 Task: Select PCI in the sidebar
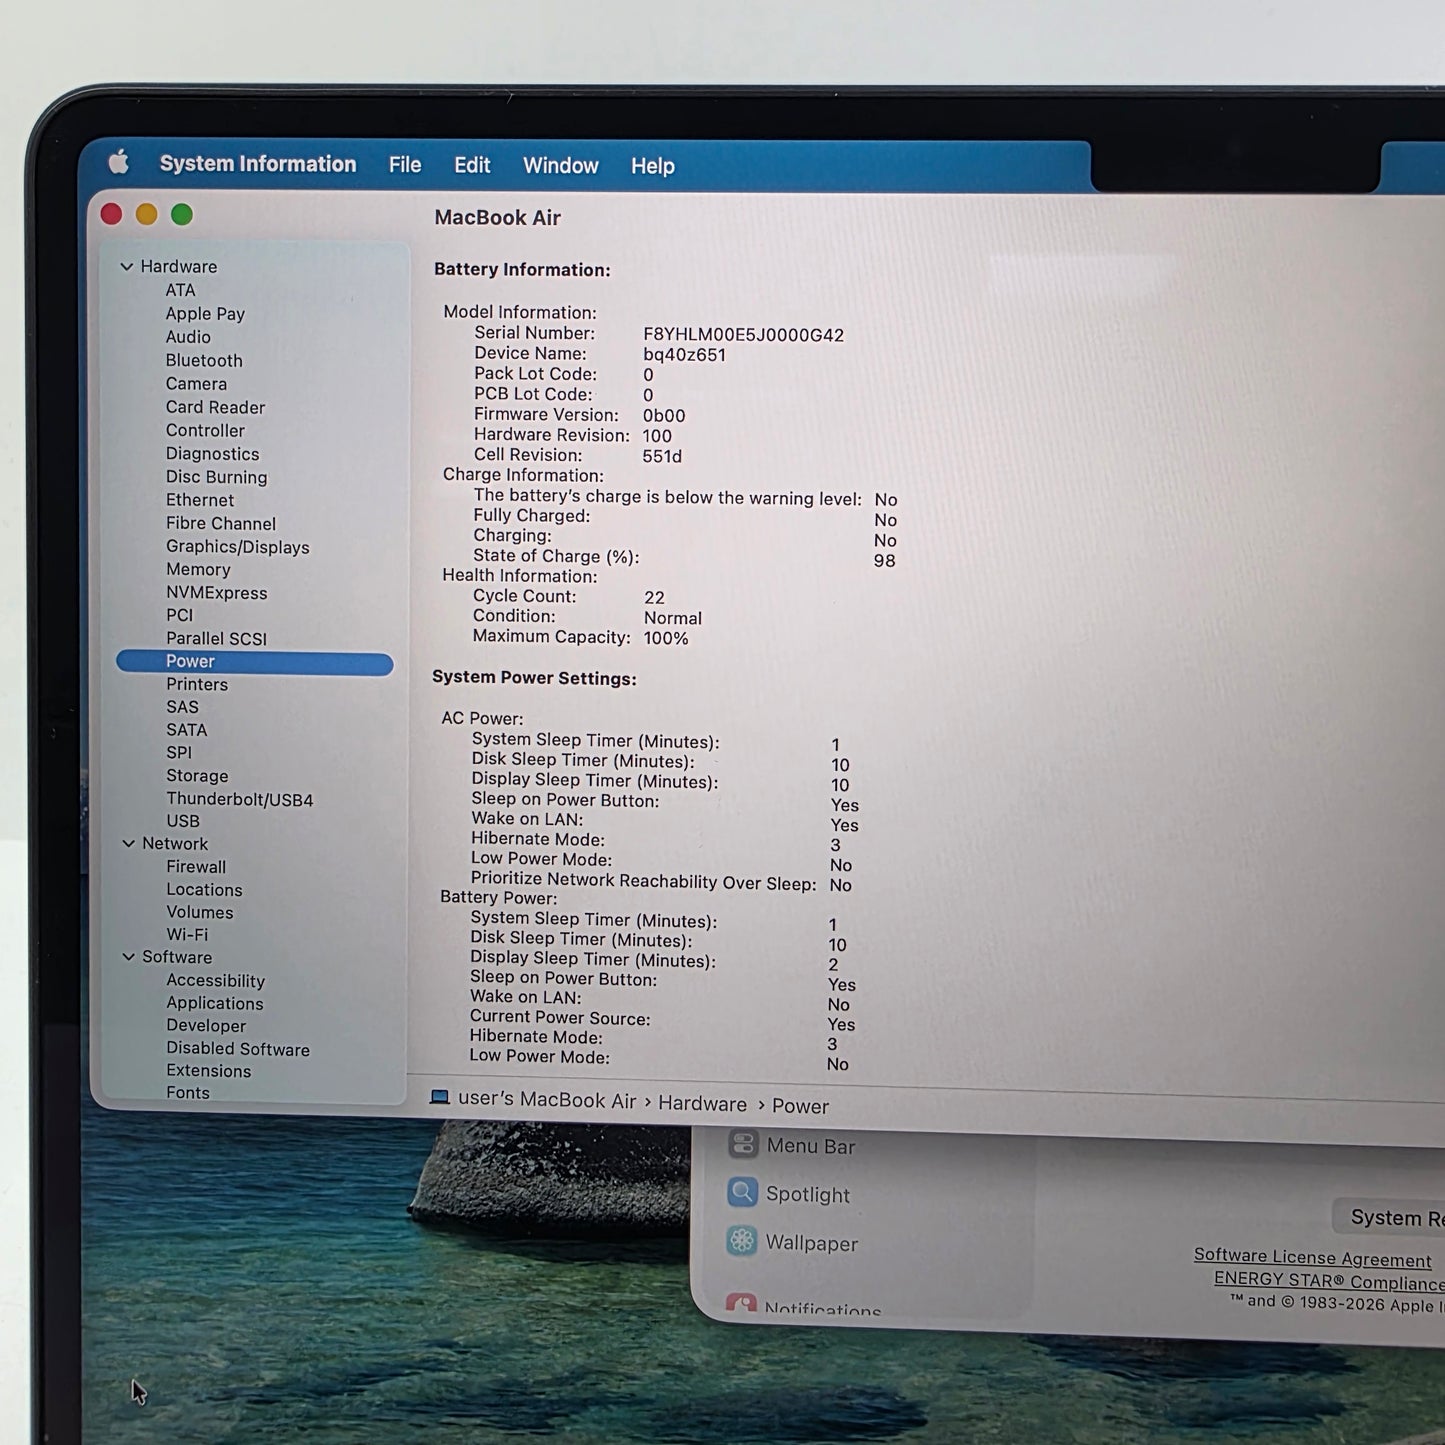[179, 615]
